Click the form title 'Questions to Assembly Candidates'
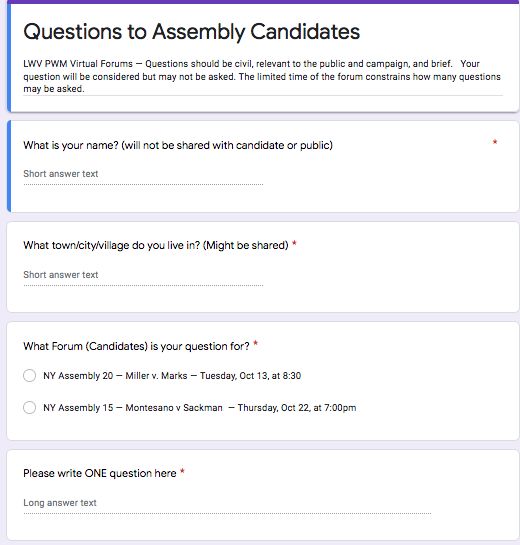The image size is (520, 545). (192, 32)
